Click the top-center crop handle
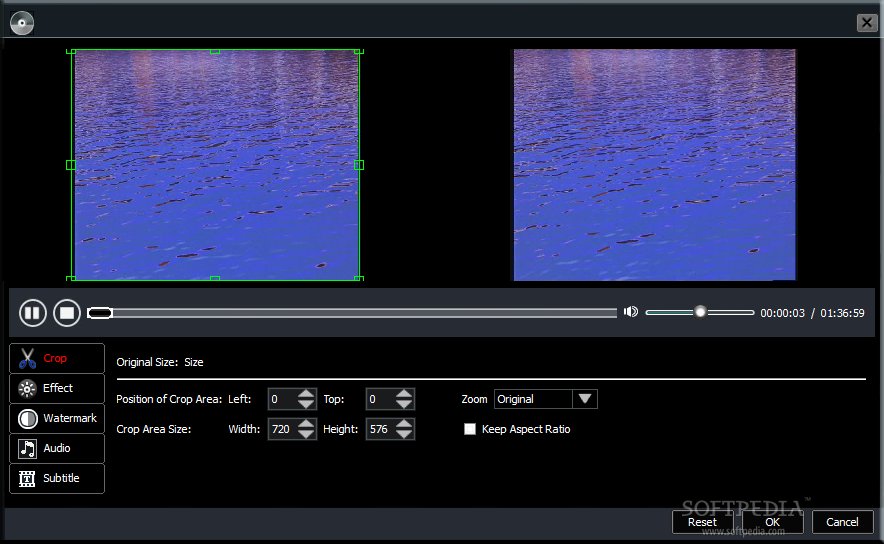Screen dimensions: 884x544 click(215, 51)
